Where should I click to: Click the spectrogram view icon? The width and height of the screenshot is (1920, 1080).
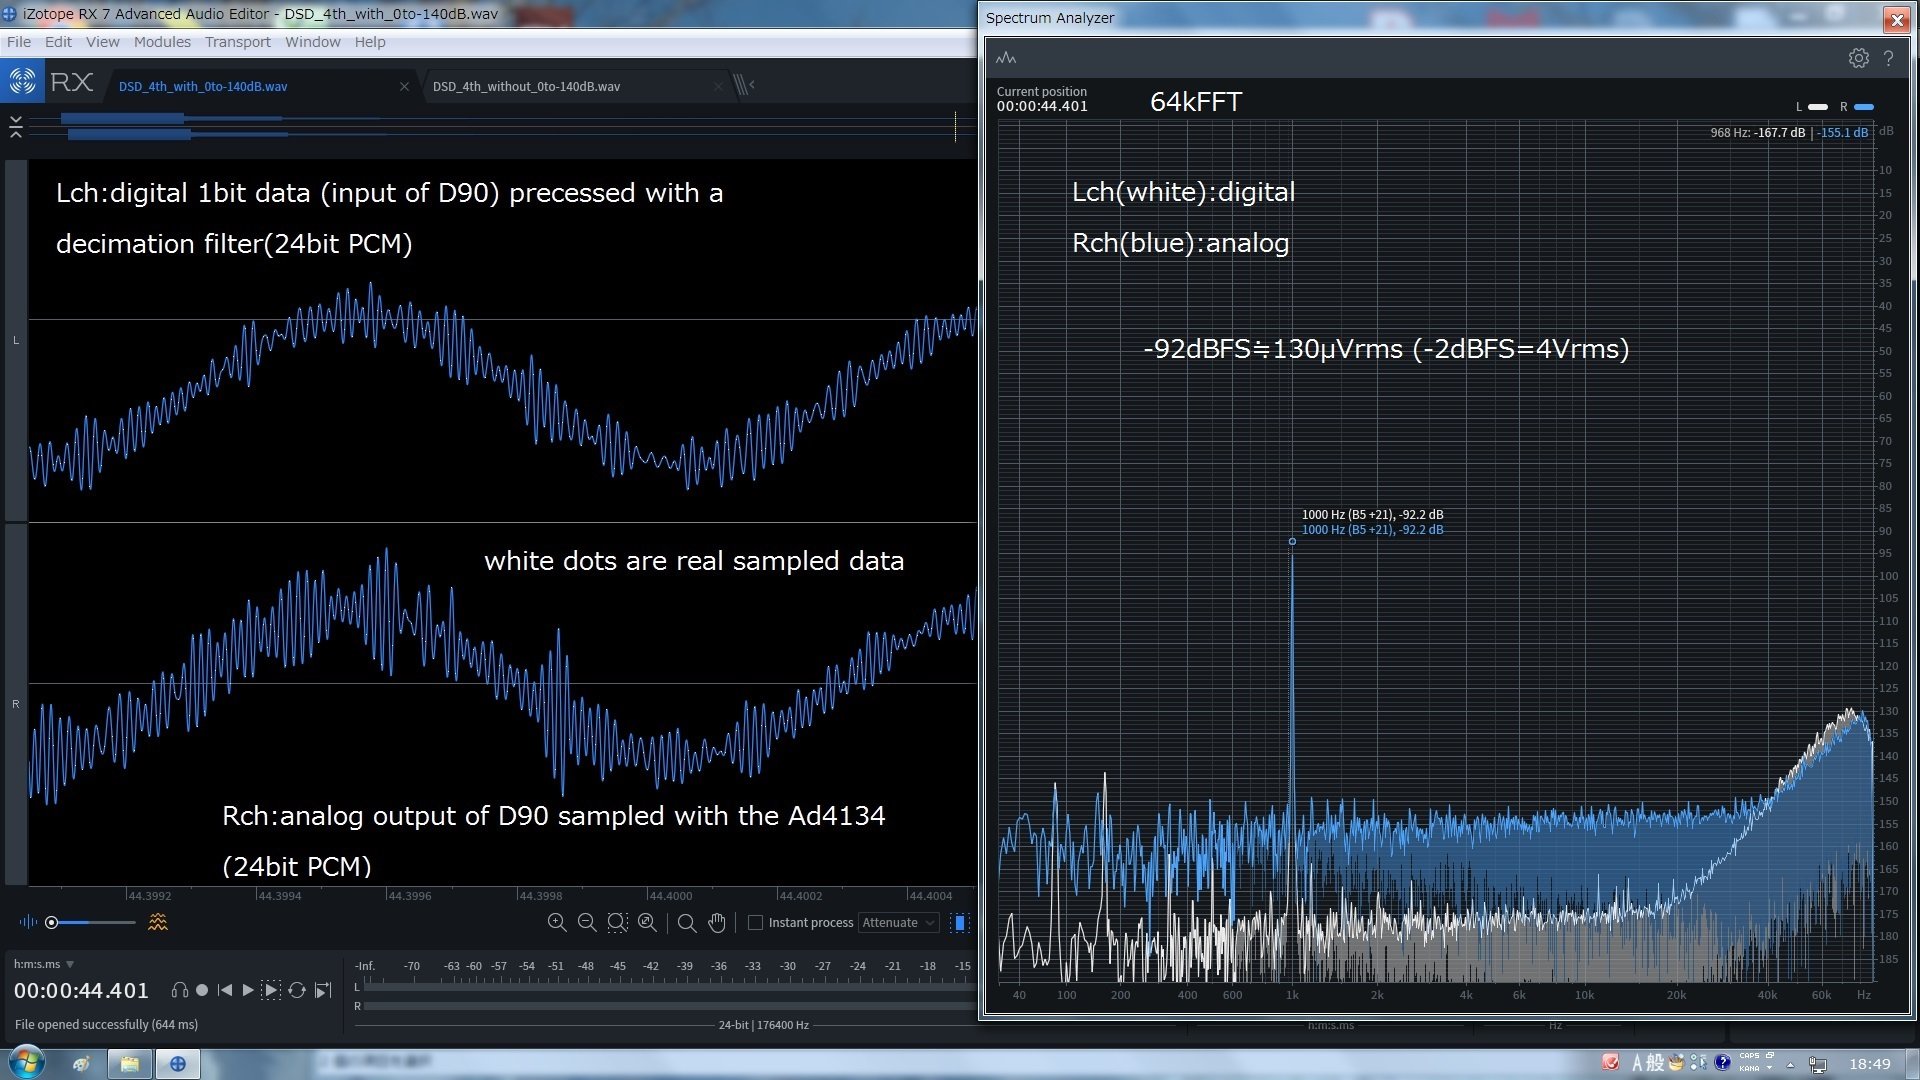point(158,922)
